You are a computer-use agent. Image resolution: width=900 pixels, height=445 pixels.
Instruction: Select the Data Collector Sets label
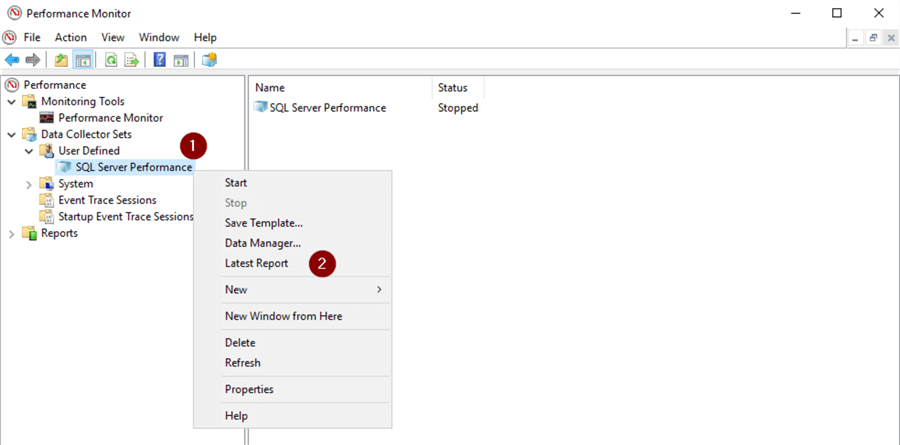pos(86,134)
